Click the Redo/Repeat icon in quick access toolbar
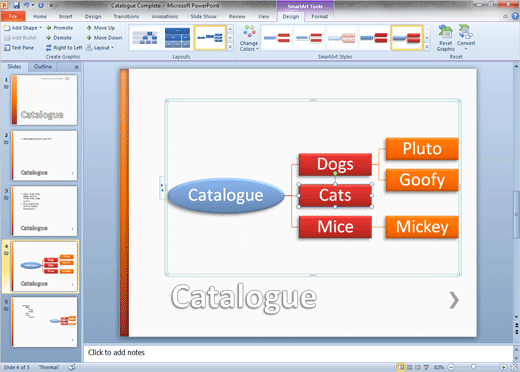Image resolution: width=520 pixels, height=372 pixels. [41, 5]
